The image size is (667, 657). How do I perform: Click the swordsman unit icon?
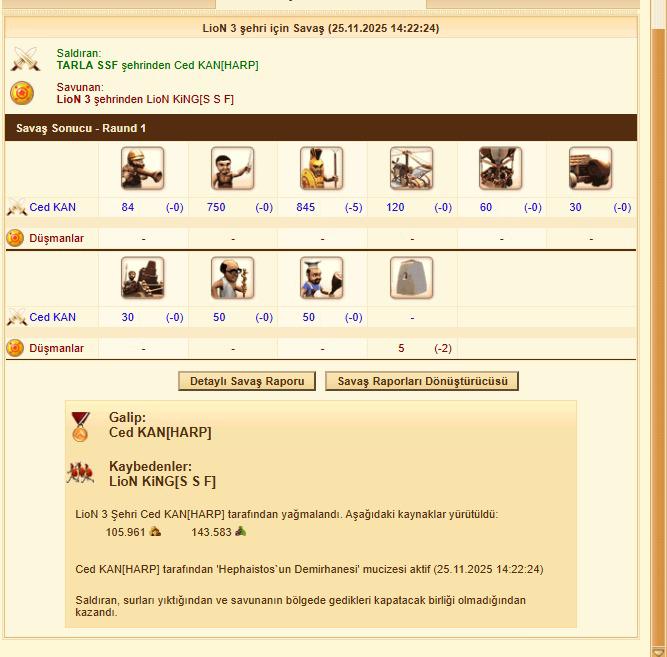pyautogui.click(x=232, y=168)
